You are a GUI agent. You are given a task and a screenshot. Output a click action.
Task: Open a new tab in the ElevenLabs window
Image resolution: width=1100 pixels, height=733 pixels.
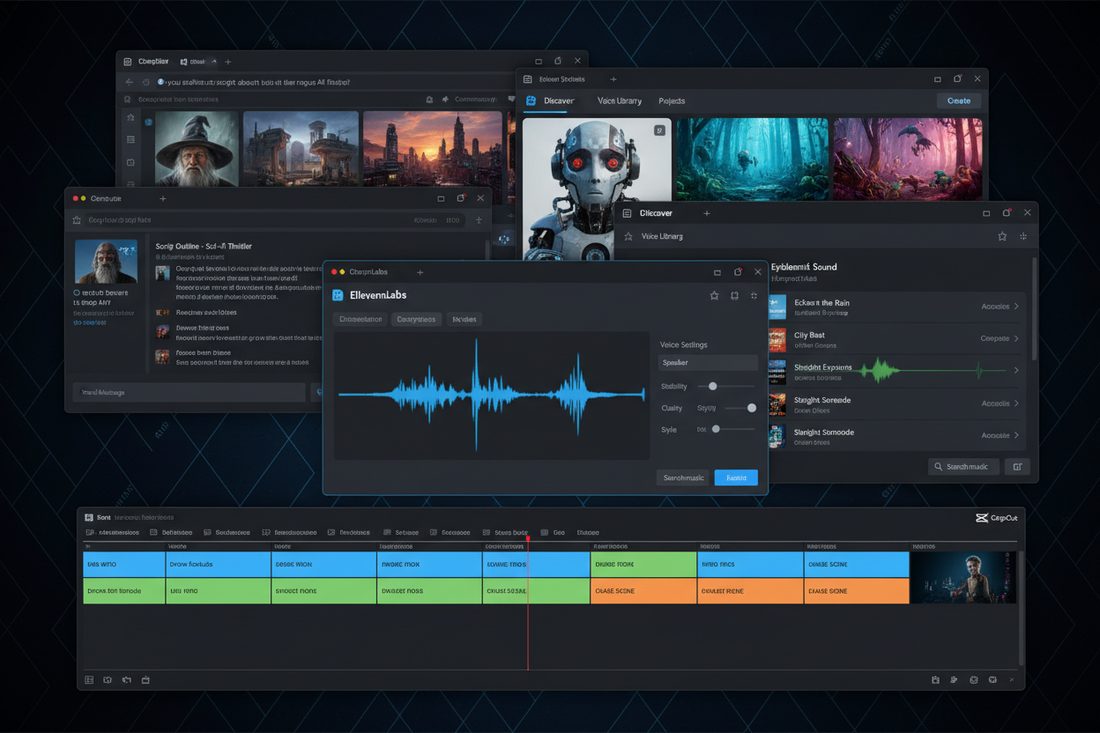point(420,272)
